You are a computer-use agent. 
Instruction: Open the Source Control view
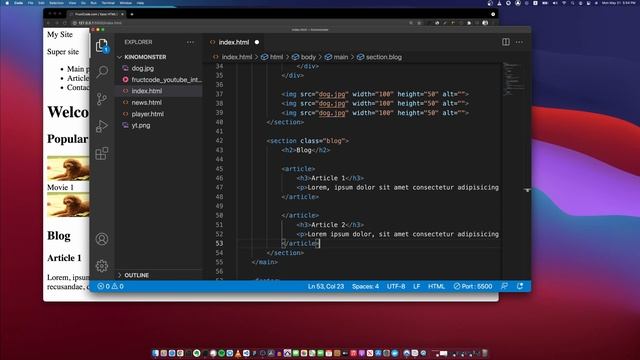point(102,99)
